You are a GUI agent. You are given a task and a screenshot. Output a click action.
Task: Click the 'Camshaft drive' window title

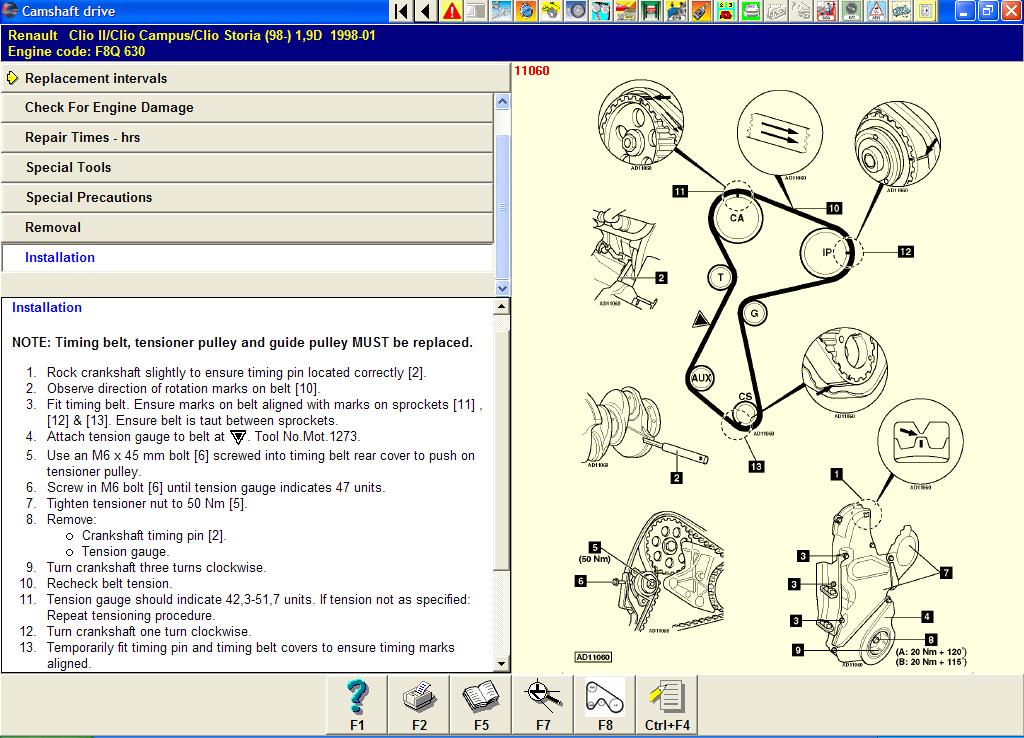point(69,11)
